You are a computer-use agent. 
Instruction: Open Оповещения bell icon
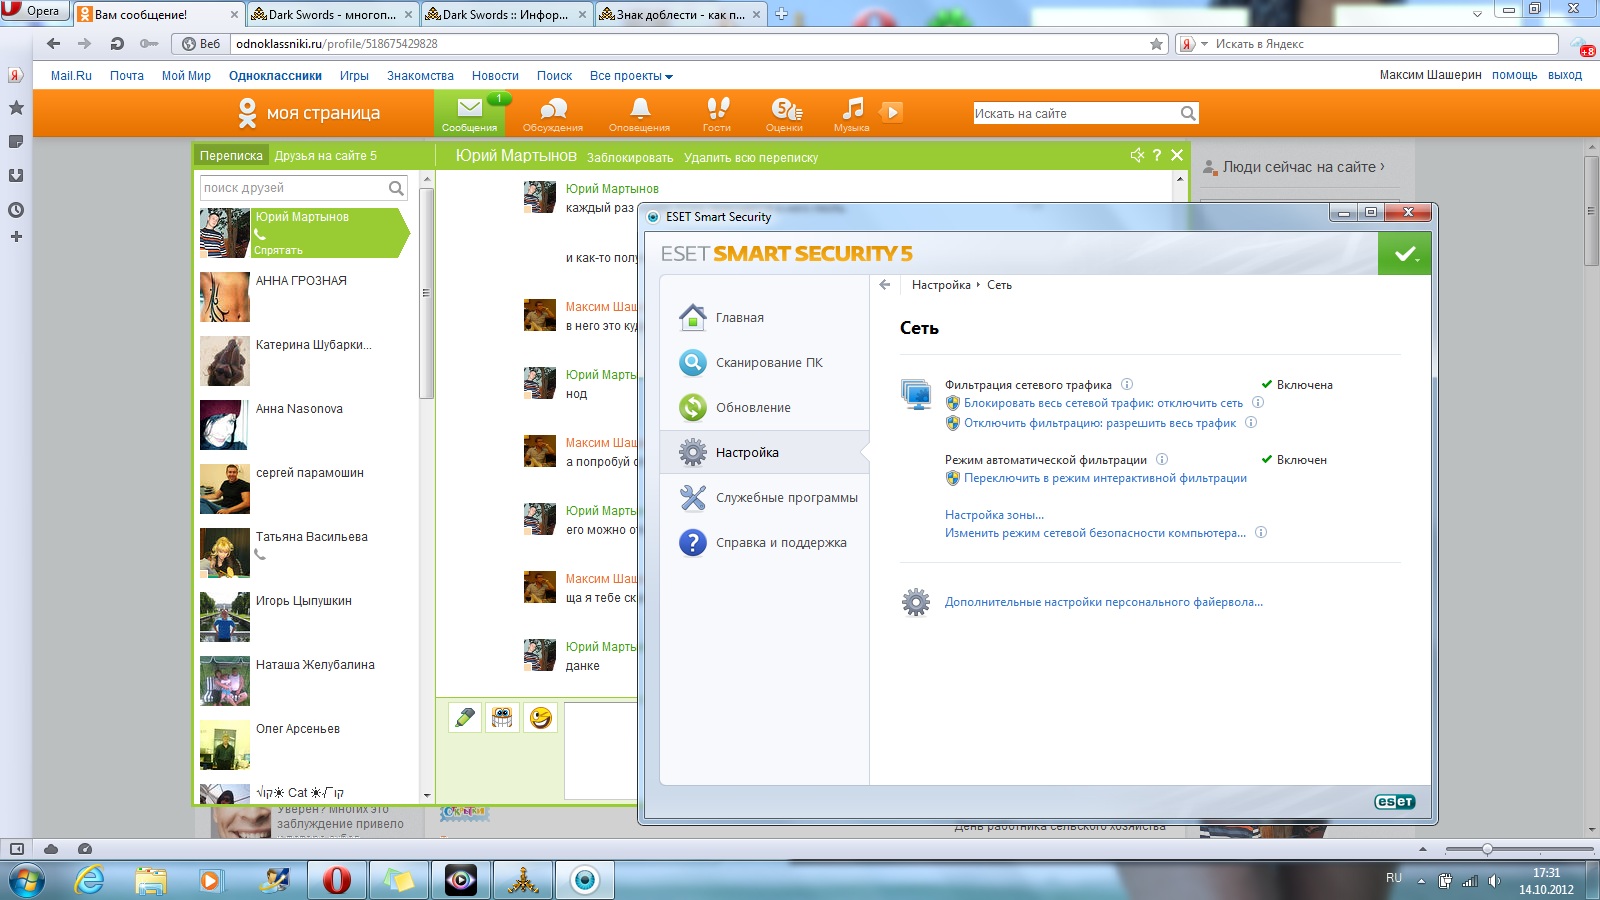tap(639, 114)
